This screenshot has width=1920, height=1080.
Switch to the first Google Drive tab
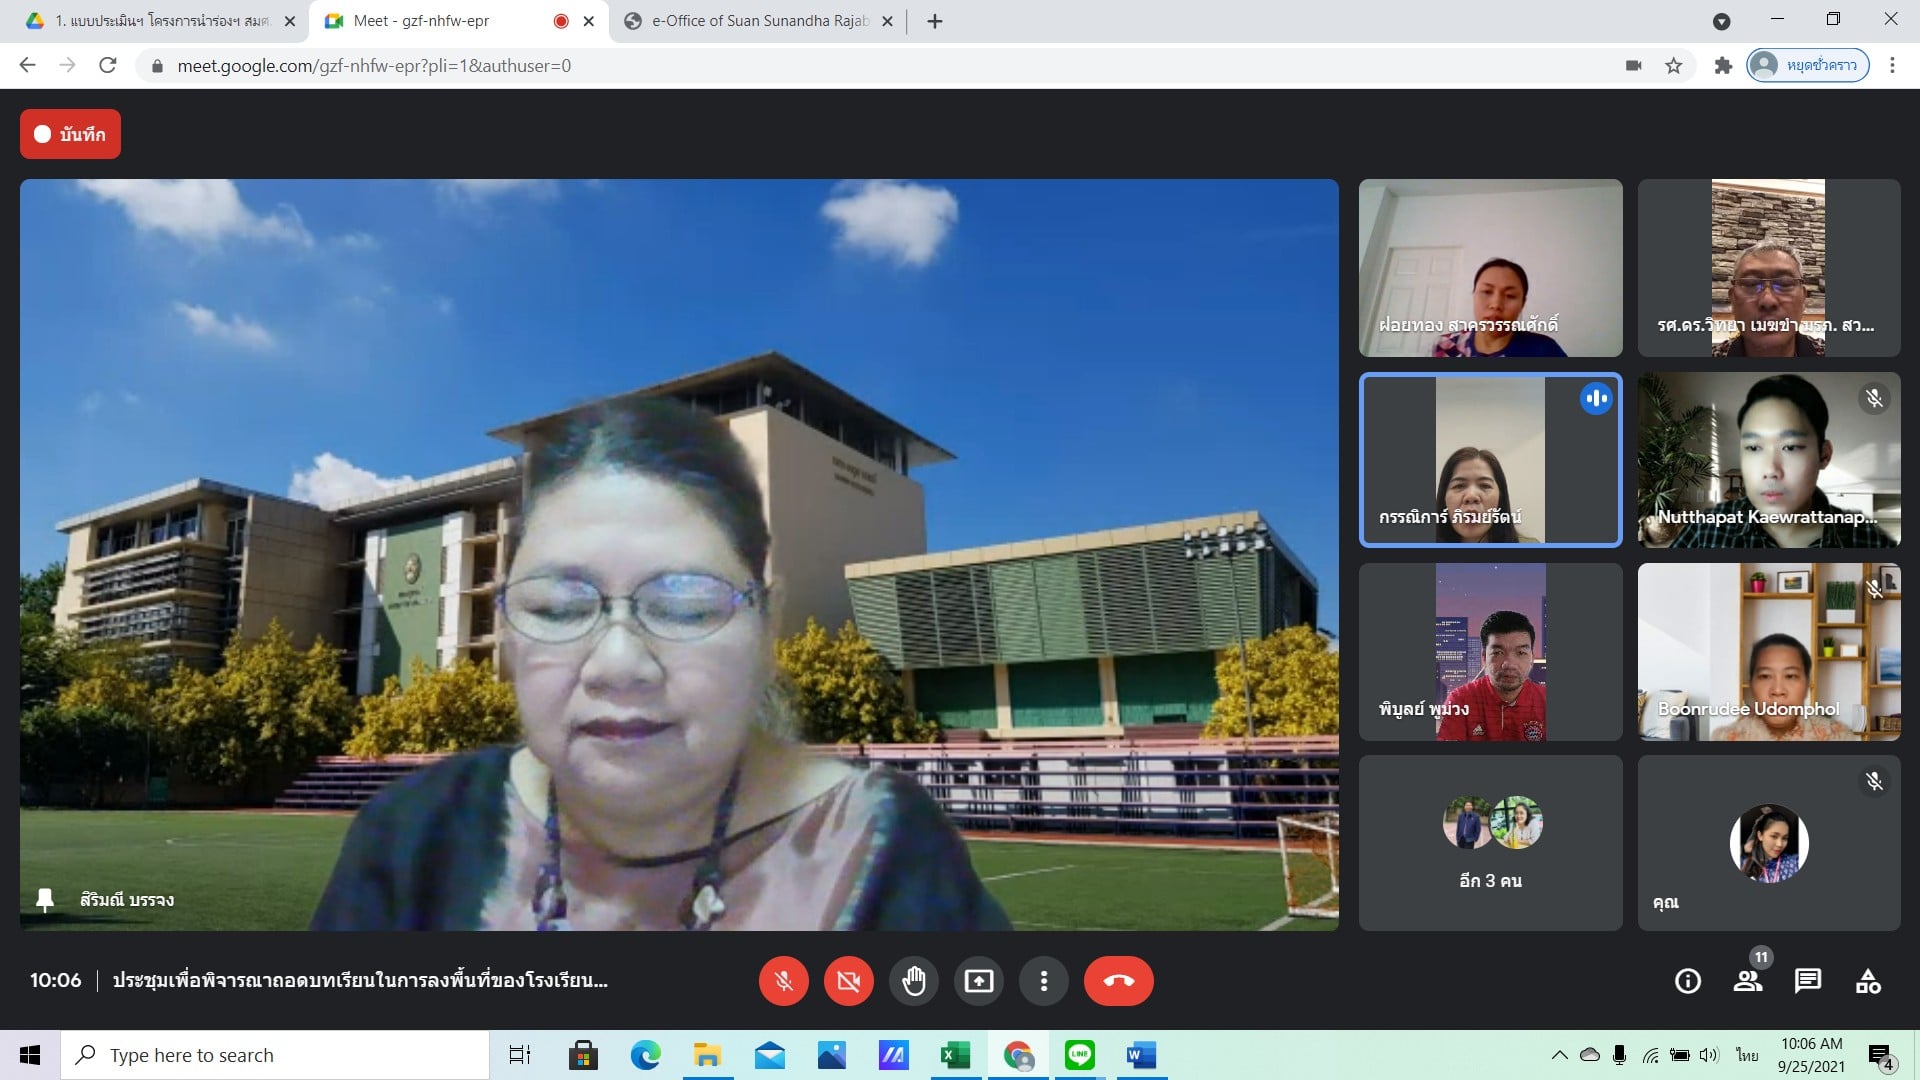tap(160, 21)
